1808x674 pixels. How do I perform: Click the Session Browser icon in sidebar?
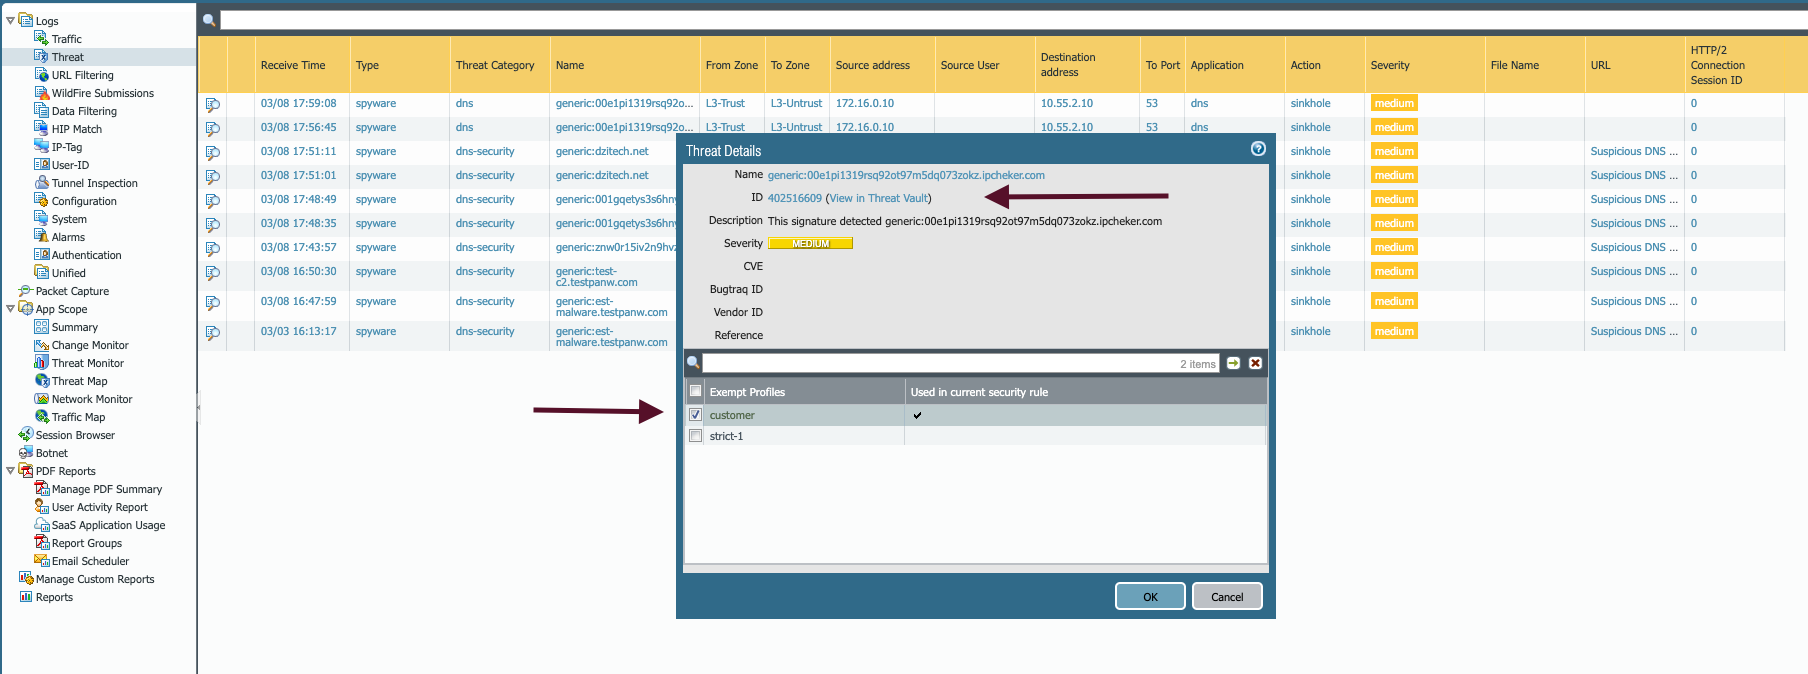26,435
